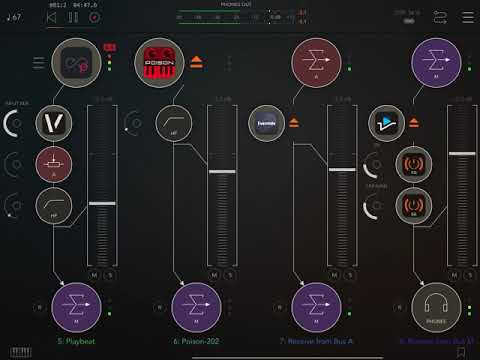Show the on-screen keyboard

pyautogui.click(x=21, y=352)
